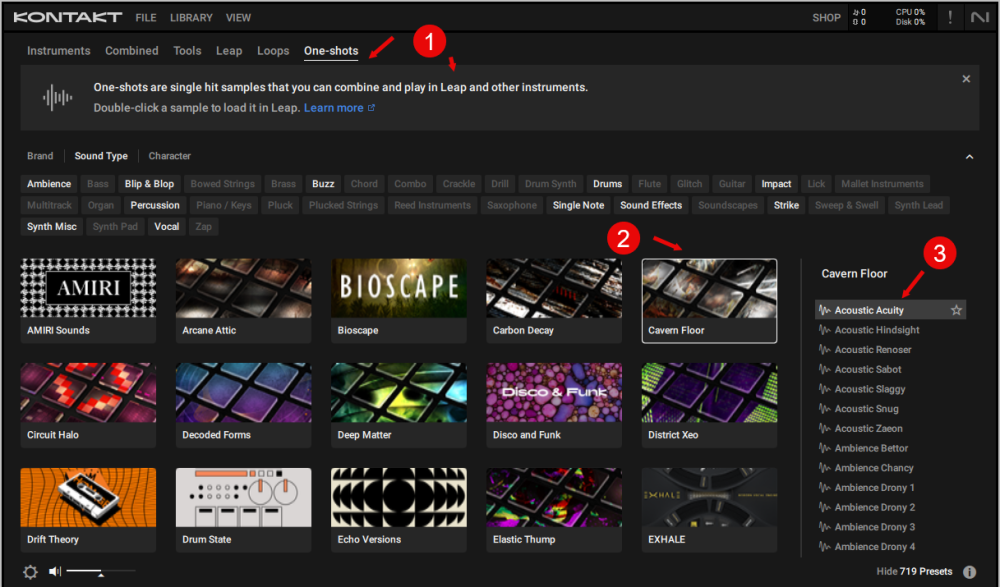Image resolution: width=1000 pixels, height=587 pixels.
Task: Toggle the Blip & Blop filter tag
Action: (149, 184)
